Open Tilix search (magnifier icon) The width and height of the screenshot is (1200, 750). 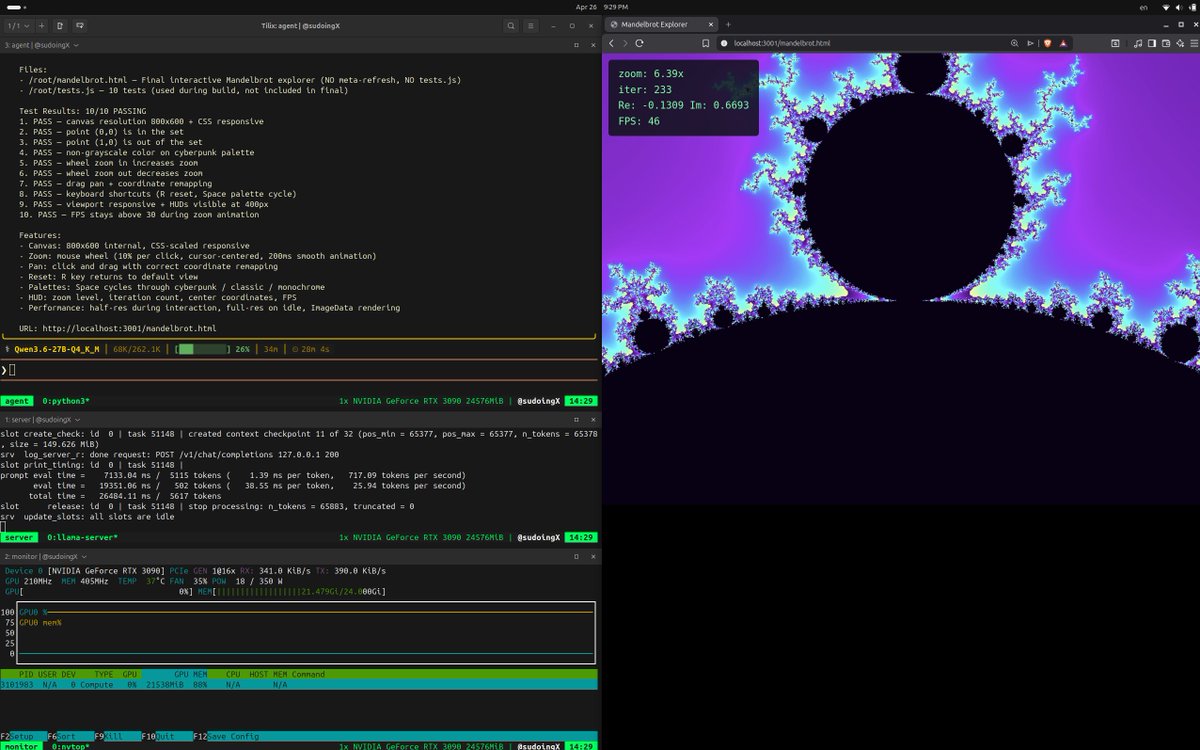point(511,25)
